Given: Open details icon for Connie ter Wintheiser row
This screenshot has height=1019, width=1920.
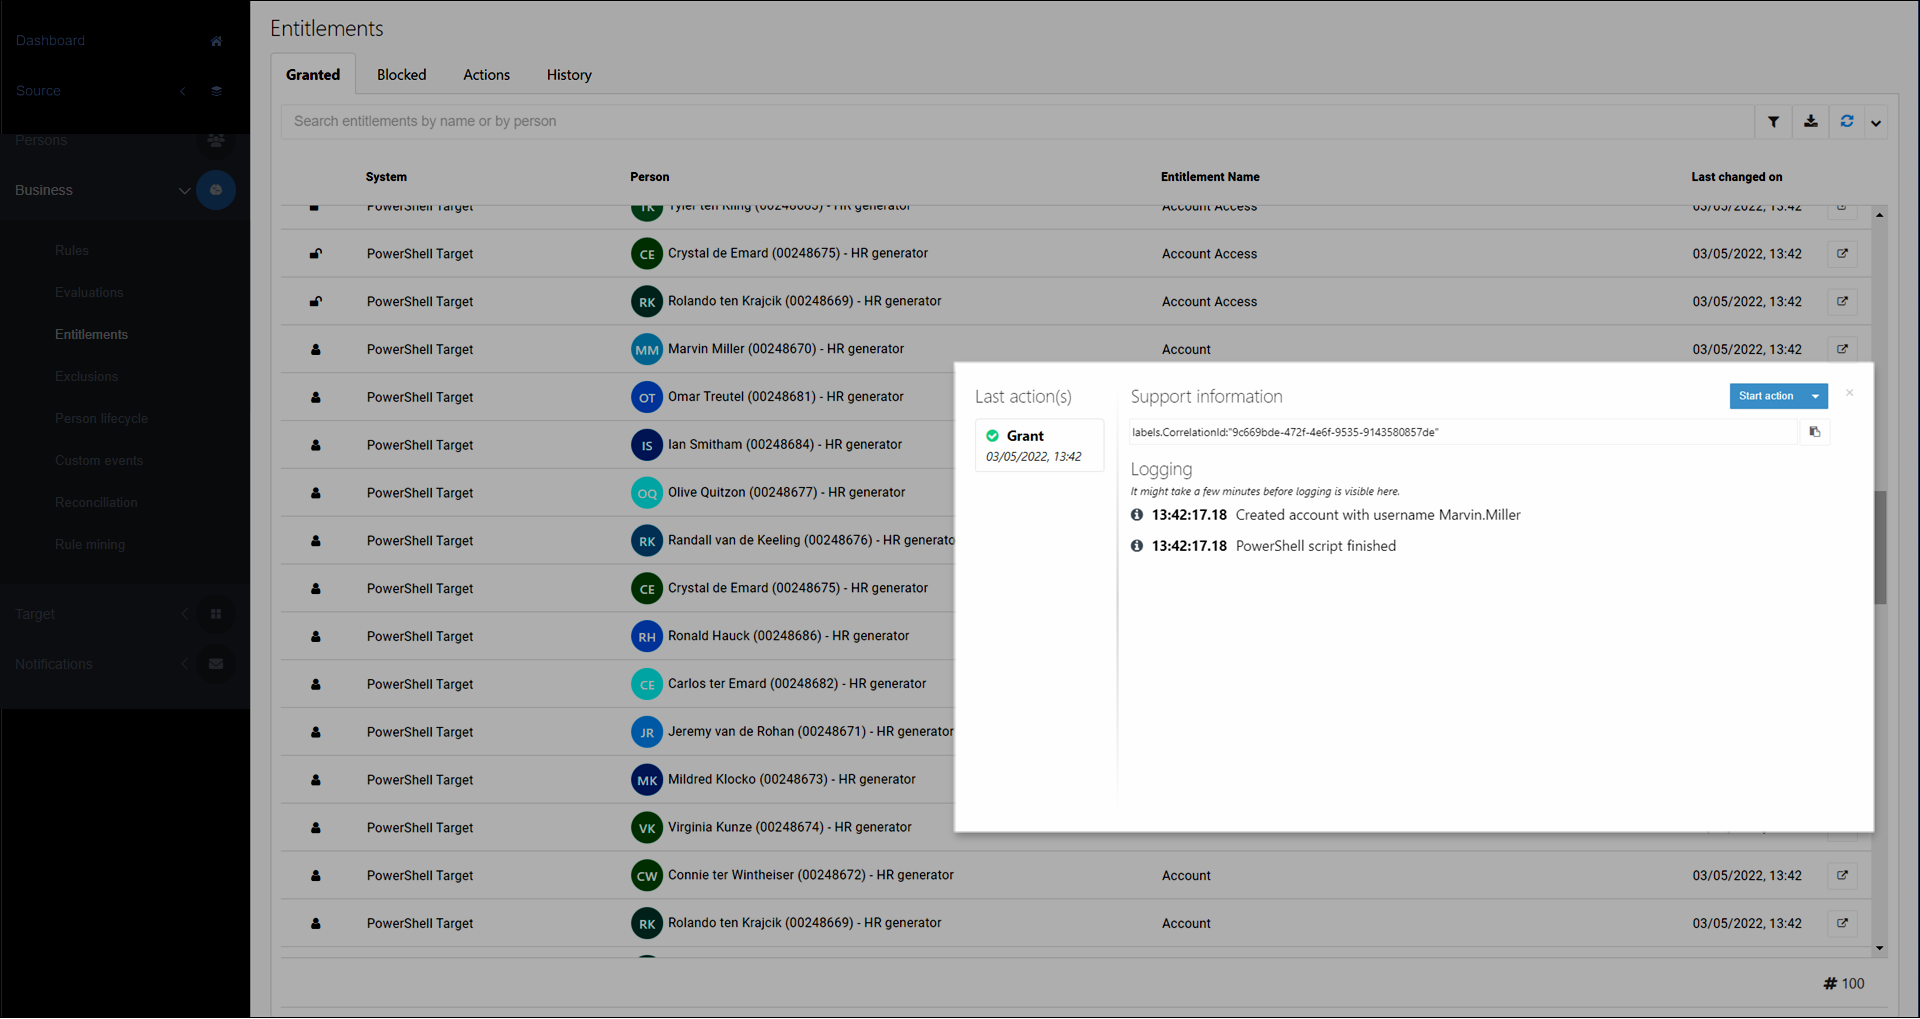Looking at the screenshot, I should [1842, 875].
